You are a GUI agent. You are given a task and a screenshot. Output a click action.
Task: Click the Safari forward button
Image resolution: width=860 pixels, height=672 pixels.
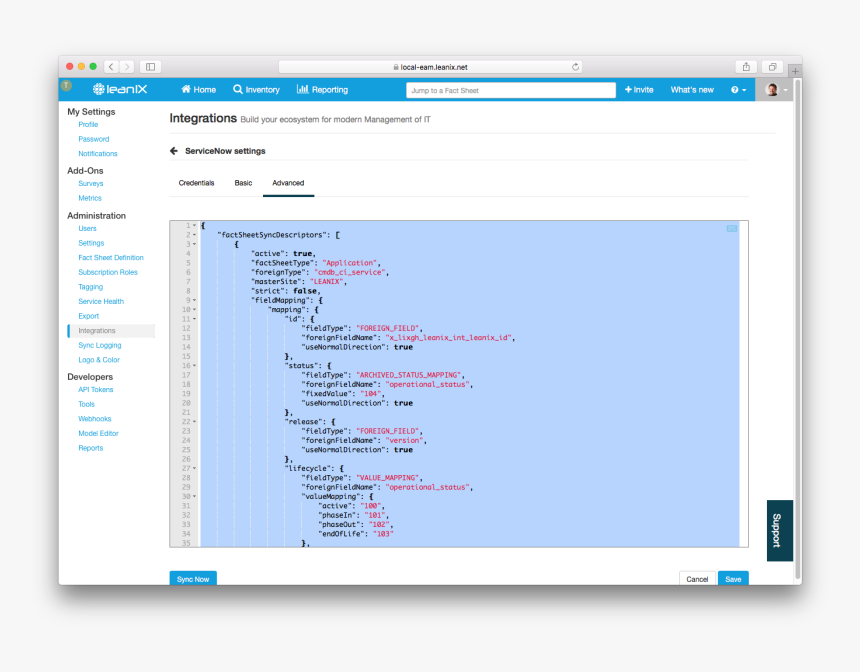[x=127, y=67]
